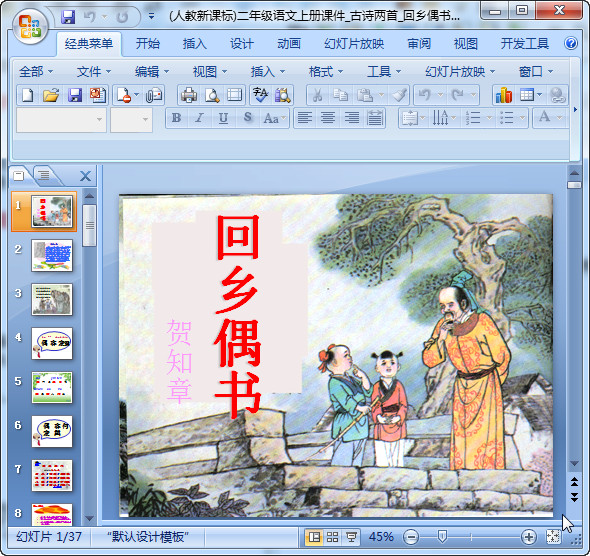590x556 pixels.
Task: Switch to the Outline pane tab
Action: coord(44,175)
